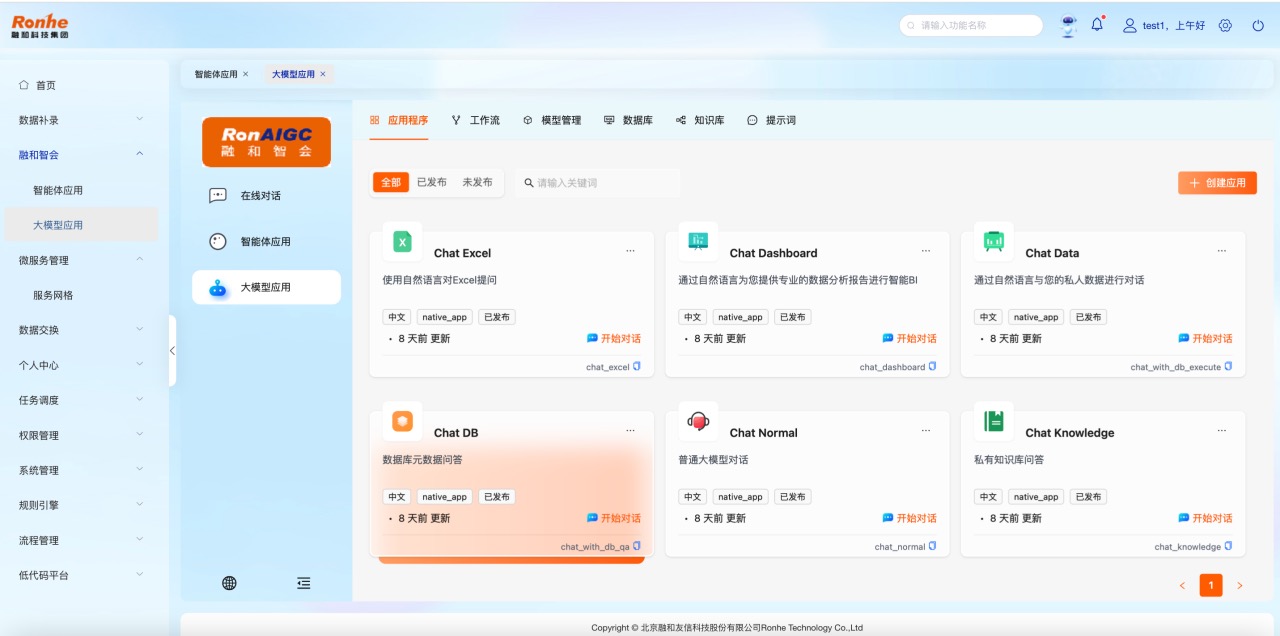The width and height of the screenshot is (1280, 636).
Task: Filter apps by 已发布 status
Action: 433,182
